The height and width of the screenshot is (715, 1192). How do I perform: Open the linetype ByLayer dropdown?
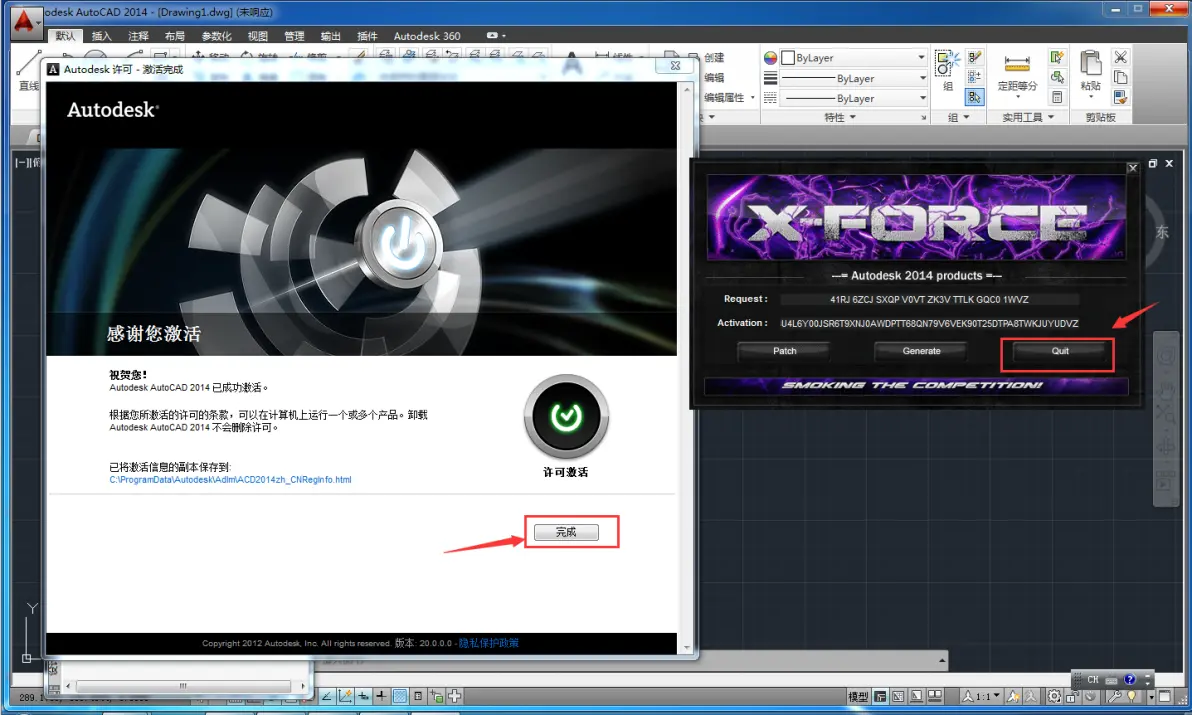click(x=922, y=98)
